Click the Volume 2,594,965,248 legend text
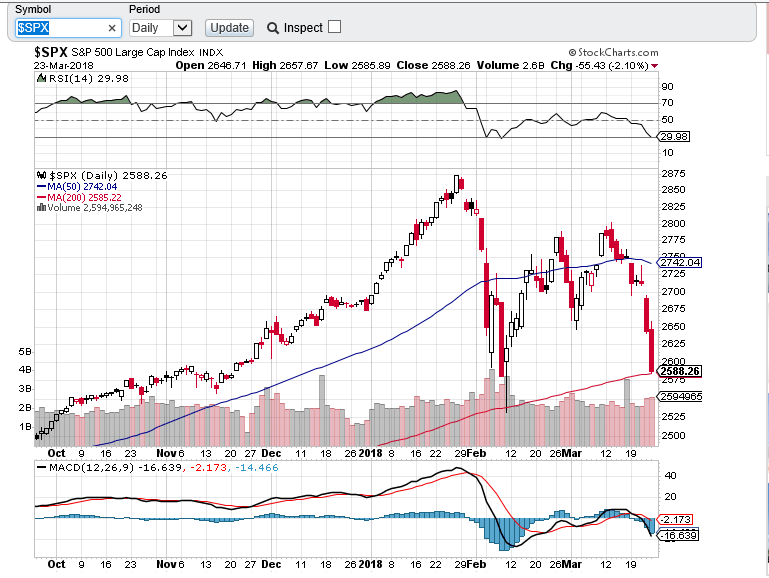The image size is (769, 578). tap(95, 208)
